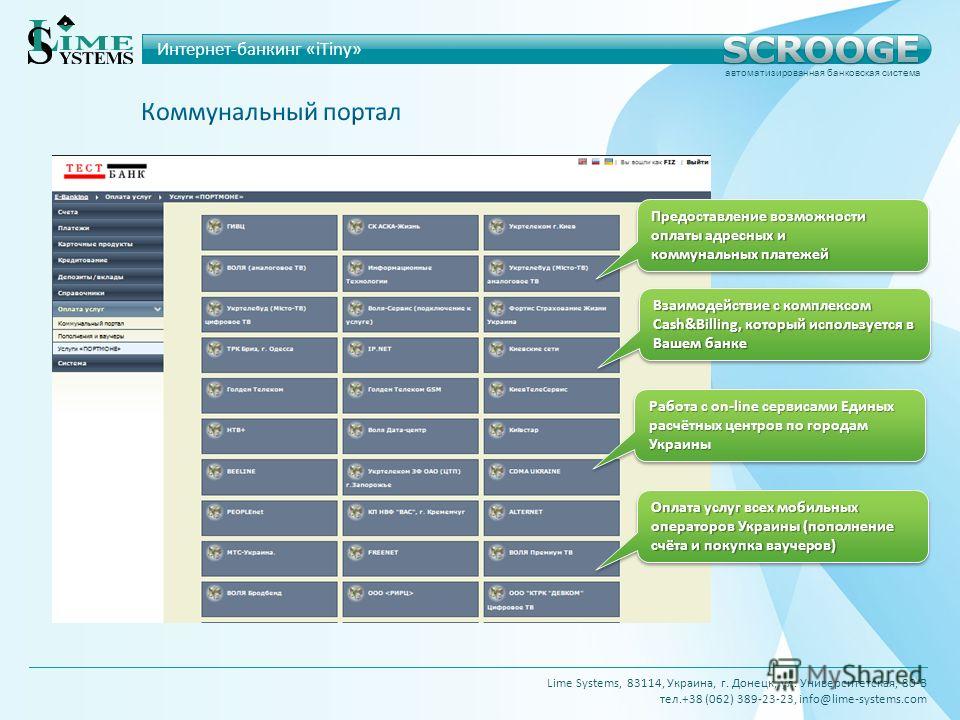Open the FREENET service tile
Viewport: 960px width, 720px height.
click(410, 558)
